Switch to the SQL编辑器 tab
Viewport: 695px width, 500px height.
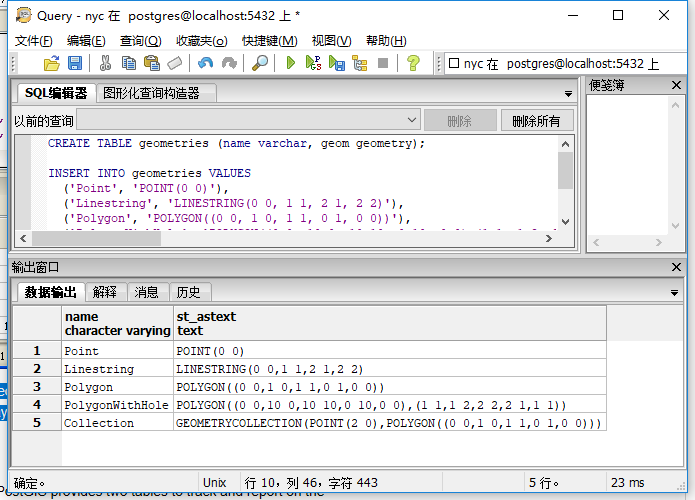coord(56,93)
